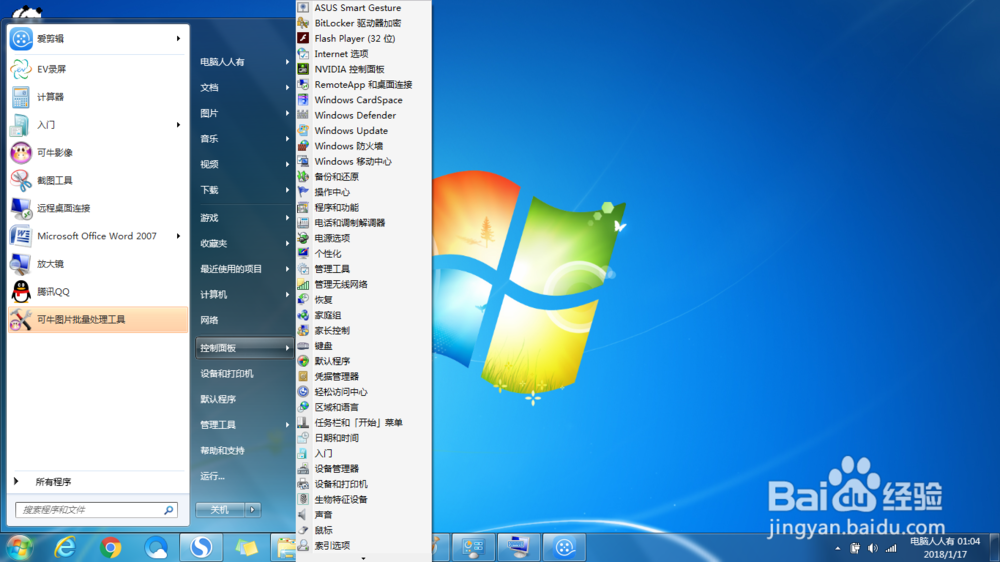1000x562 pixels.
Task: Open 声音 sound settings
Action: 364,515
